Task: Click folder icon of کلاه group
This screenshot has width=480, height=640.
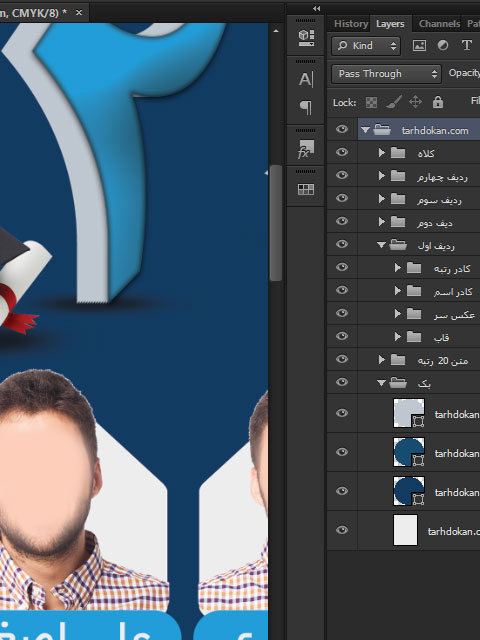Action: pyautogui.click(x=398, y=153)
